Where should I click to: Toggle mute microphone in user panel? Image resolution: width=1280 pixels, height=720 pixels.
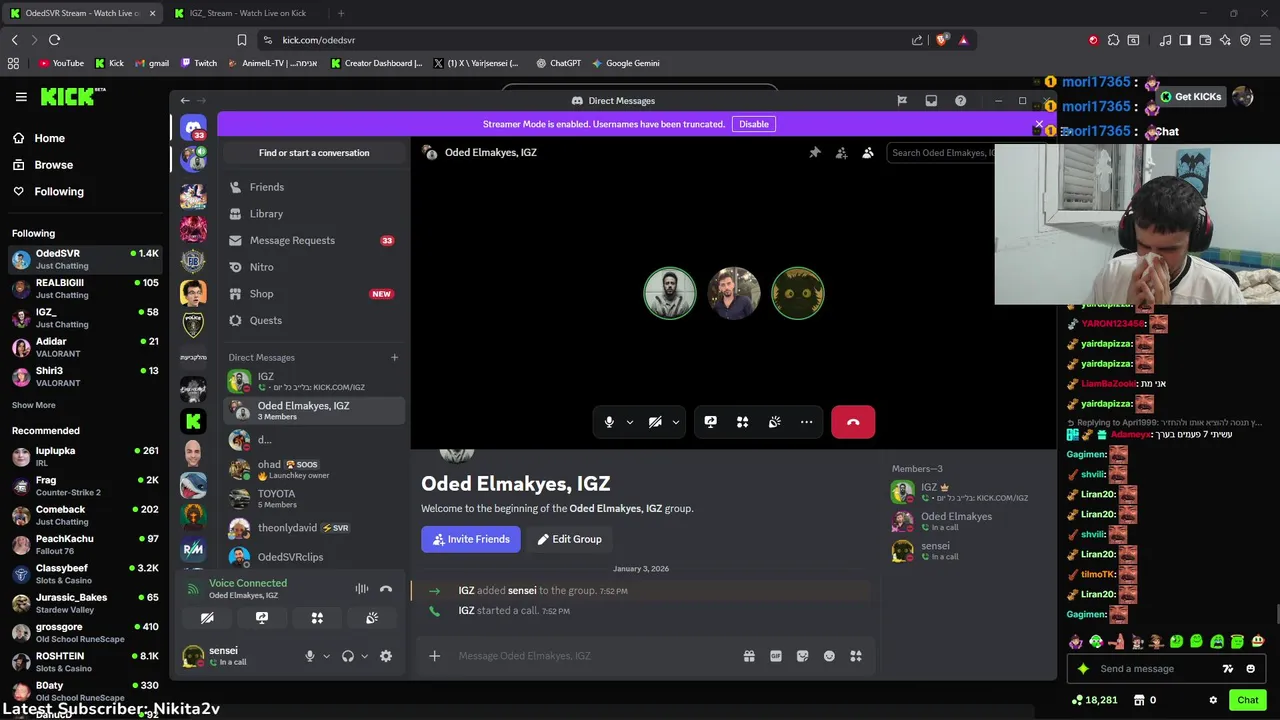click(x=310, y=656)
